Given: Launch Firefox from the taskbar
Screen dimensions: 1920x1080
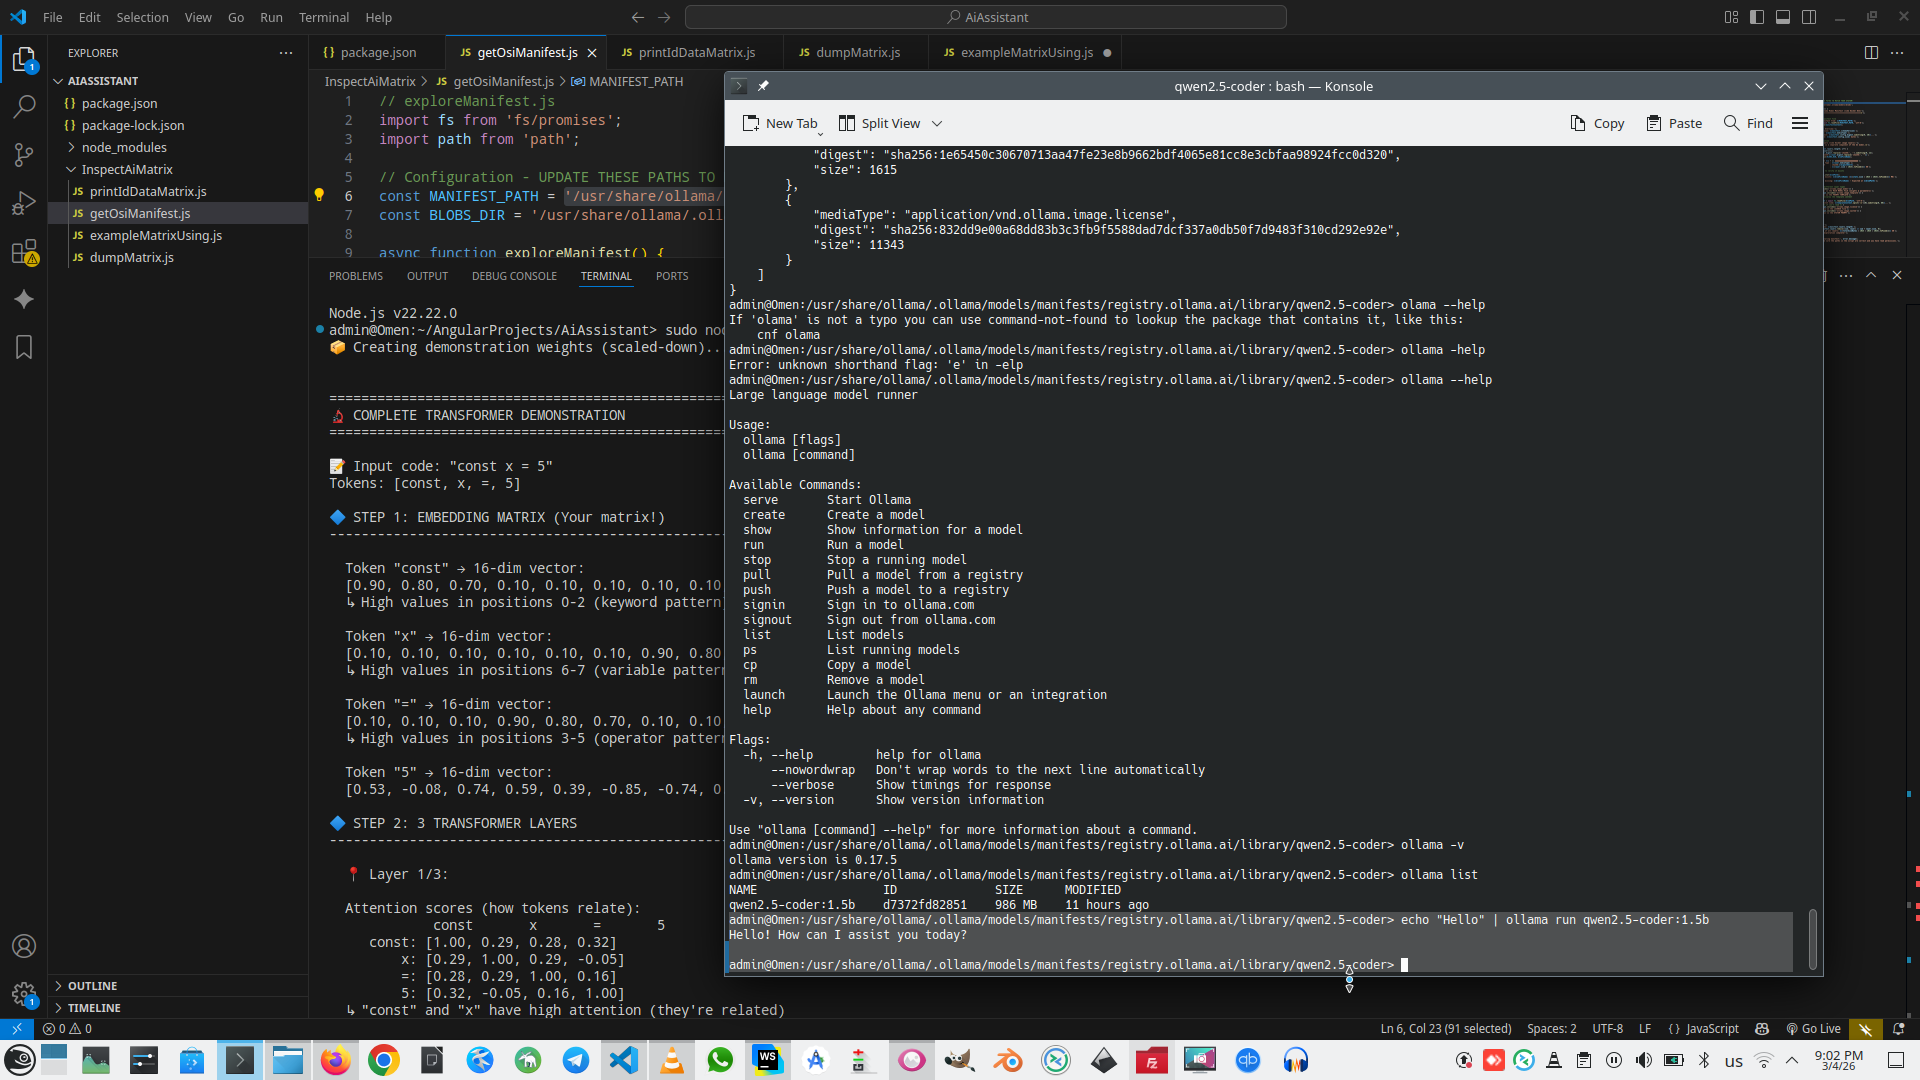Looking at the screenshot, I should (x=336, y=1060).
